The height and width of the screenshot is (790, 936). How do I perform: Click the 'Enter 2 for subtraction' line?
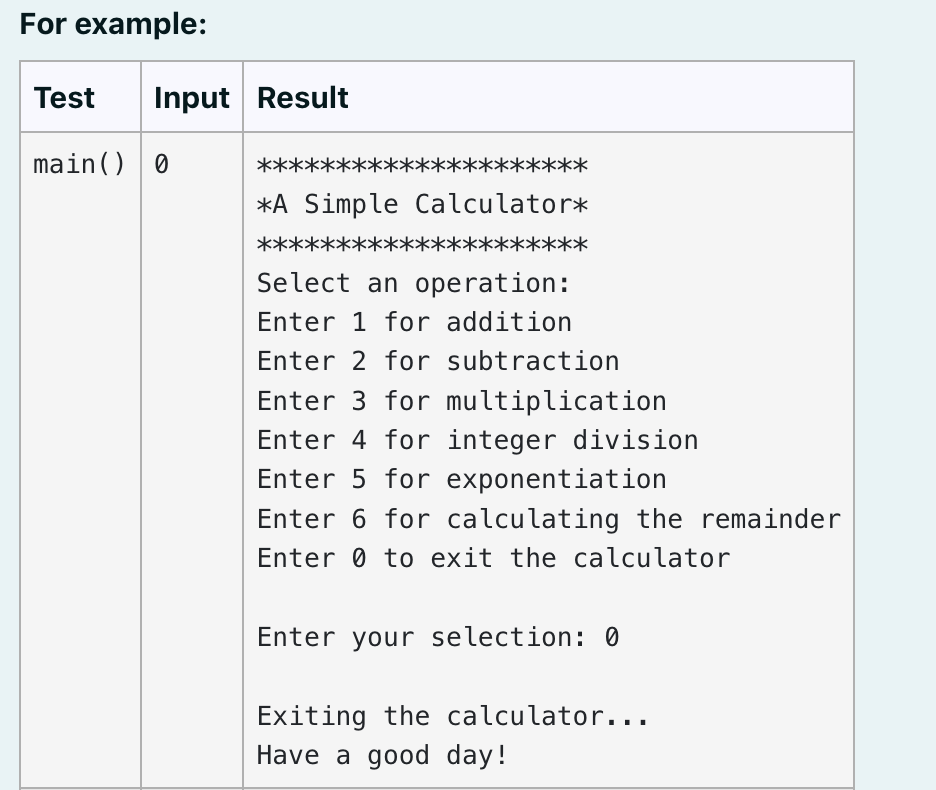click(x=438, y=362)
